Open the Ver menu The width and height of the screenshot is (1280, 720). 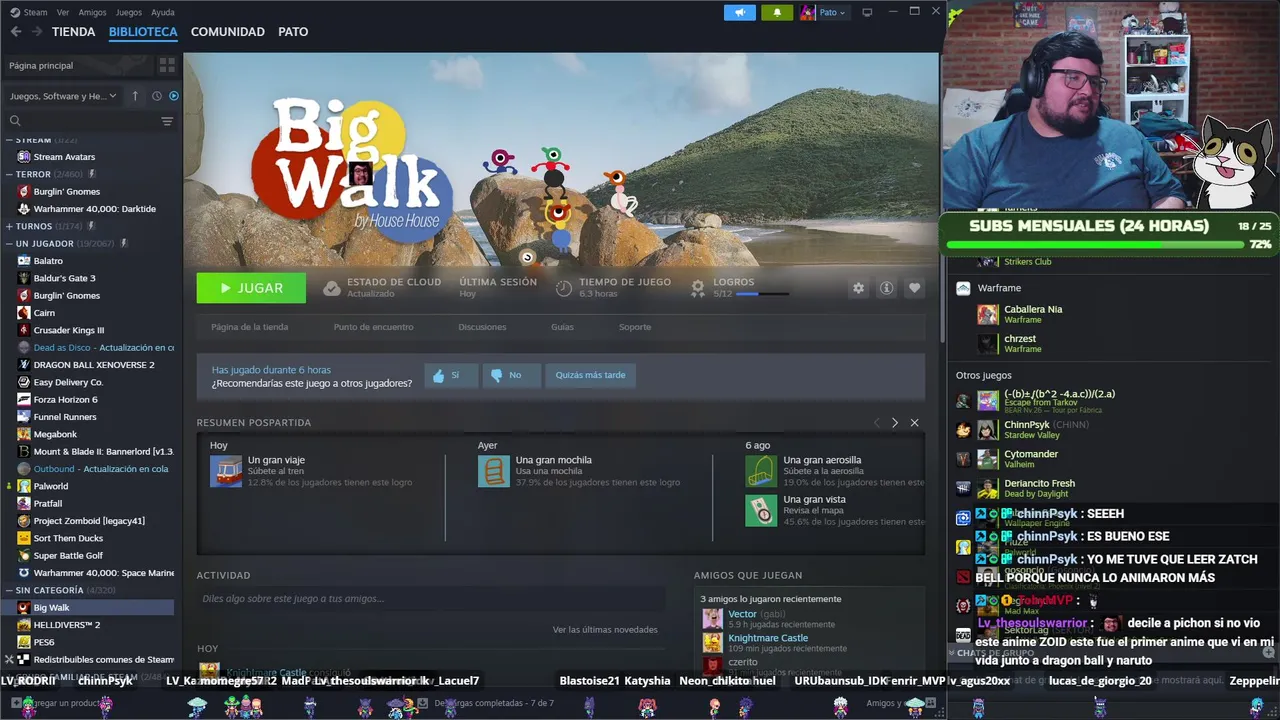point(63,12)
